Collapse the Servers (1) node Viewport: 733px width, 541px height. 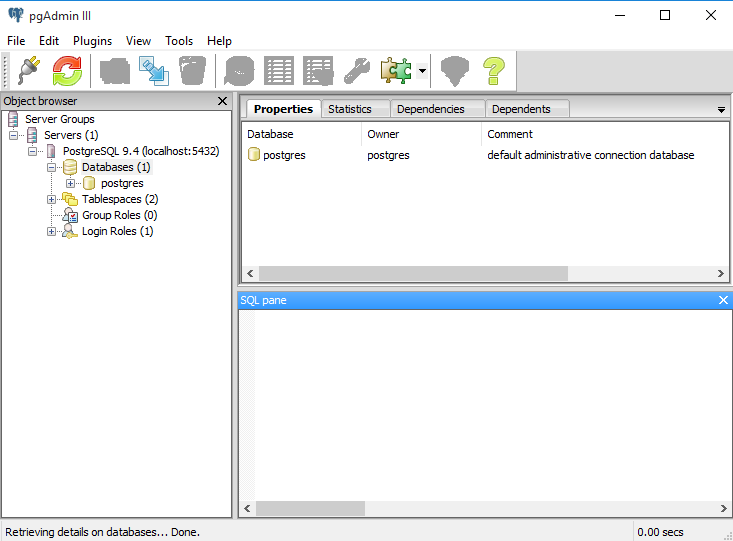click(14, 136)
